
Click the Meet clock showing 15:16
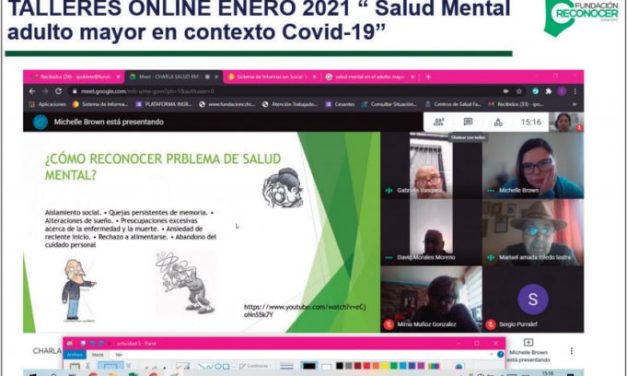pos(531,122)
